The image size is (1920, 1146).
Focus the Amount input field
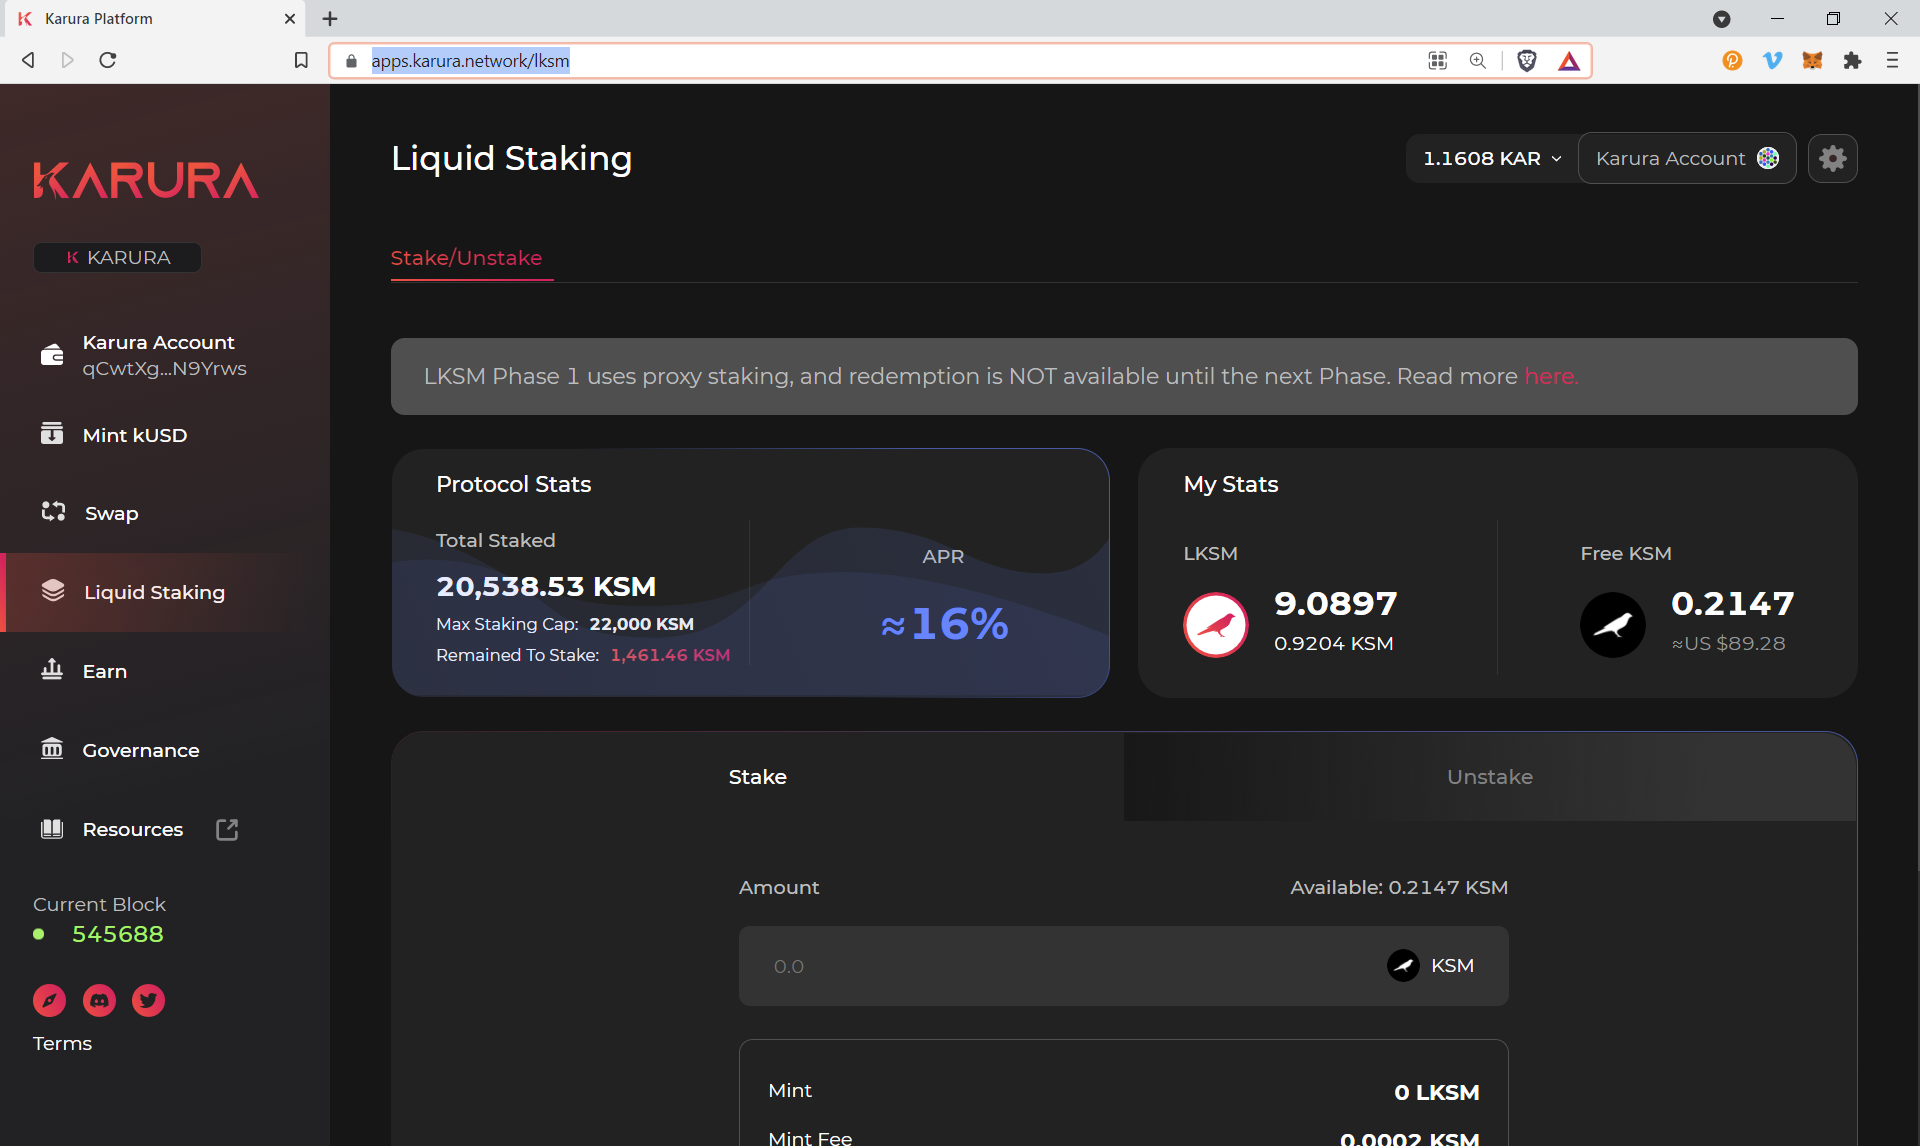click(x=1123, y=966)
